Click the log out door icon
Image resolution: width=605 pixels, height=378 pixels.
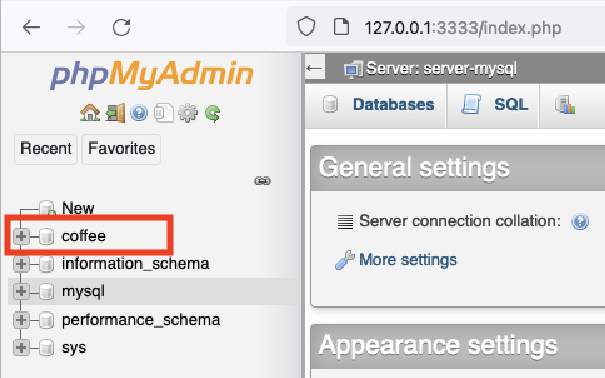[x=115, y=113]
